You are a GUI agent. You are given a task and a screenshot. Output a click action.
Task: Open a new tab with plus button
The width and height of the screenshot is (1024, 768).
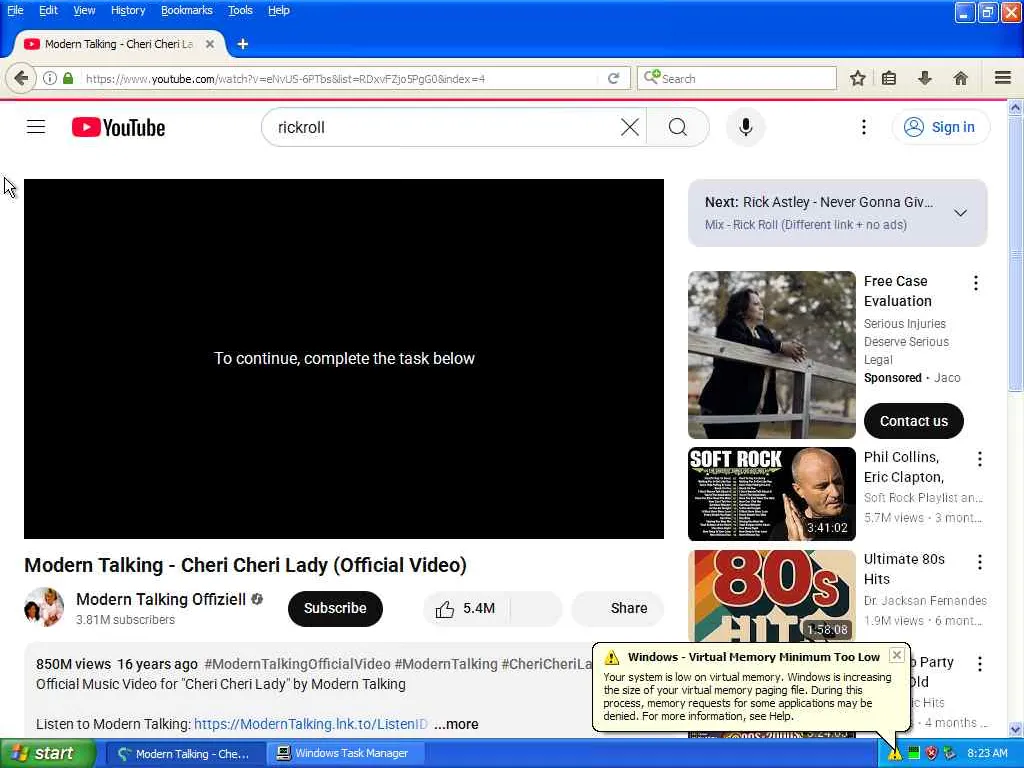(x=242, y=44)
